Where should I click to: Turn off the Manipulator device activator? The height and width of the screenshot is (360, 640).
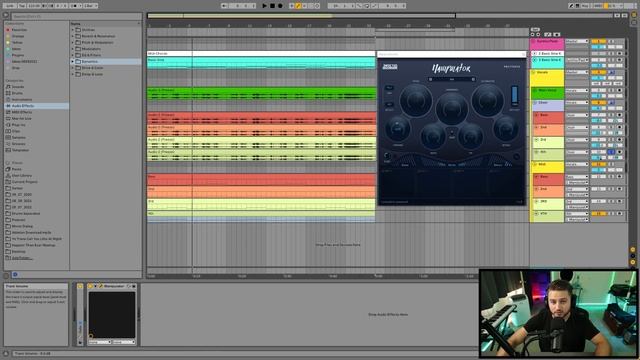click(90, 286)
